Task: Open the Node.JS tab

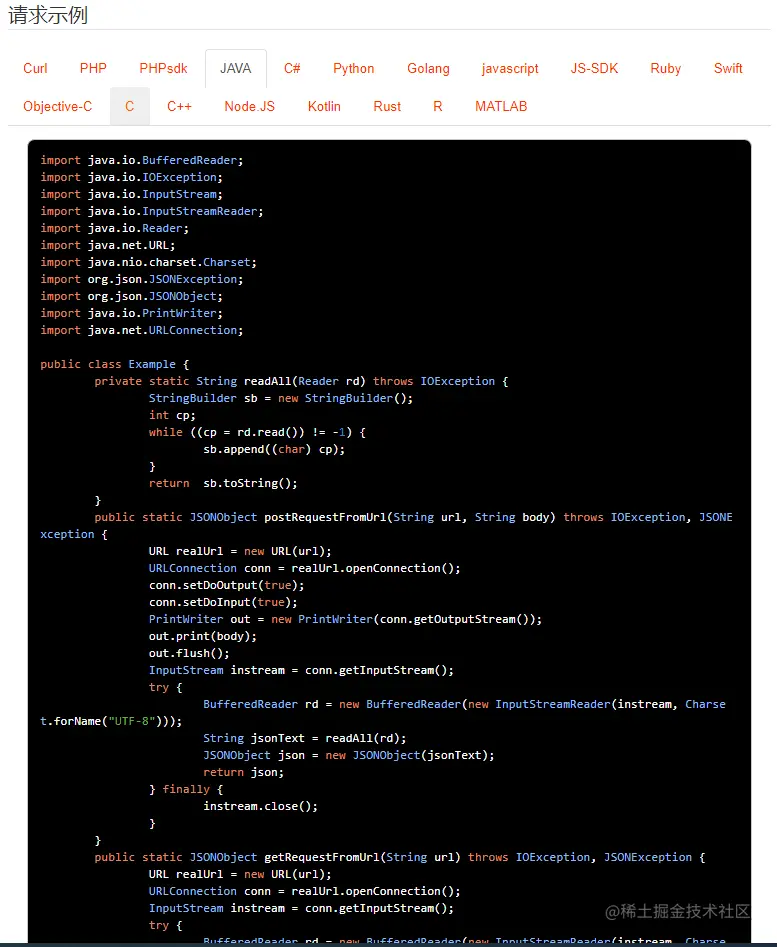Action: tap(249, 106)
